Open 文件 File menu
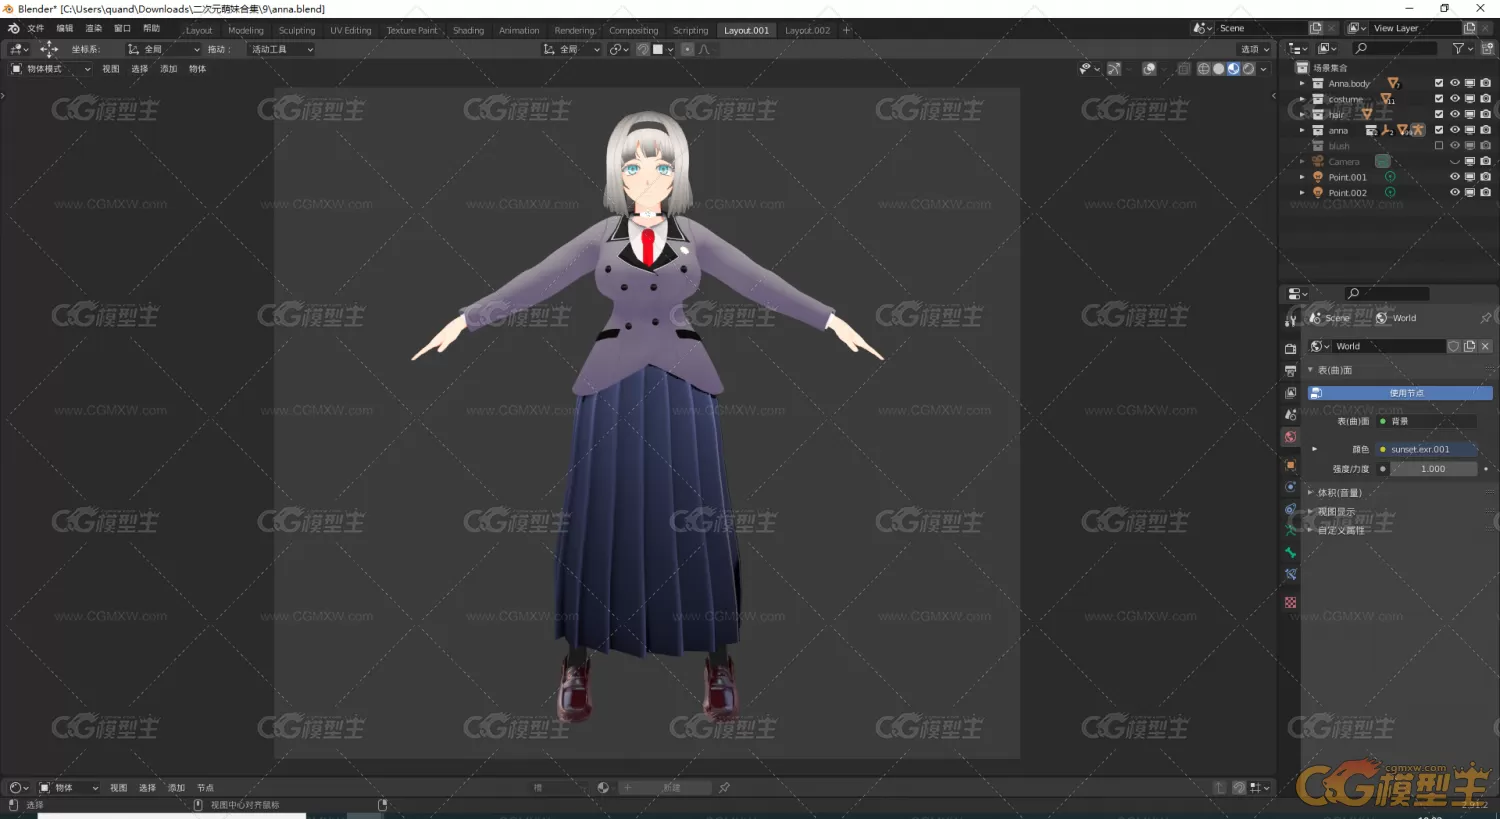 (x=35, y=28)
